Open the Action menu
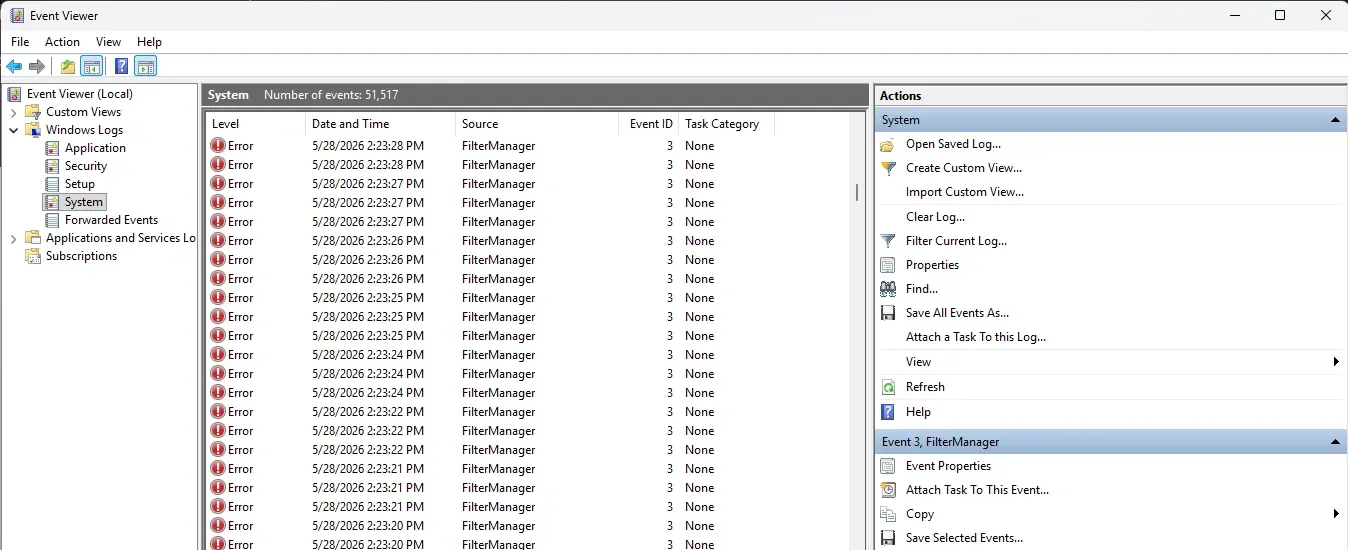Viewport: 1348px width, 550px height. [x=62, y=42]
